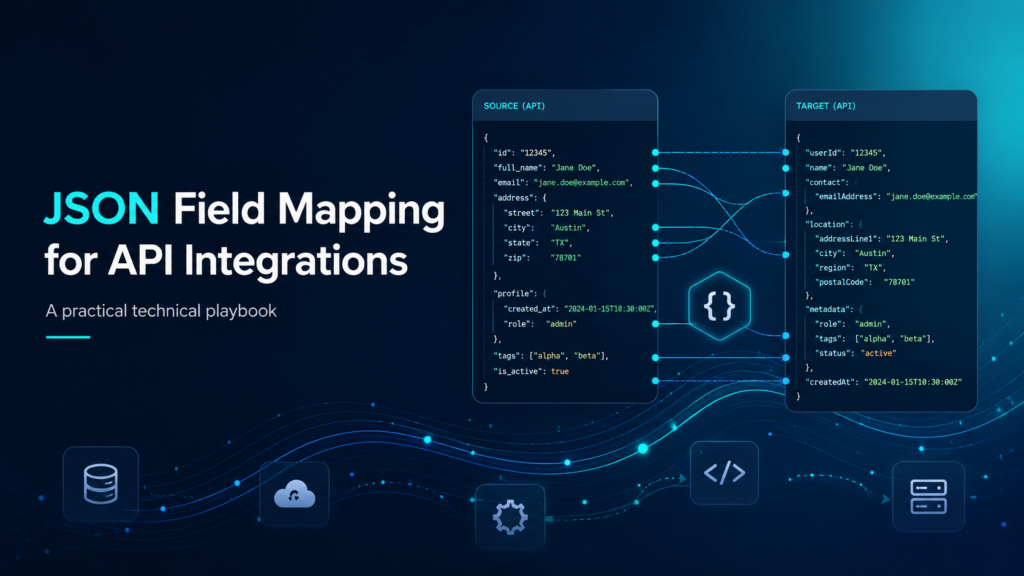Select the "created_at" source line
Viewport: 1024px width, 576px height.
579,309
